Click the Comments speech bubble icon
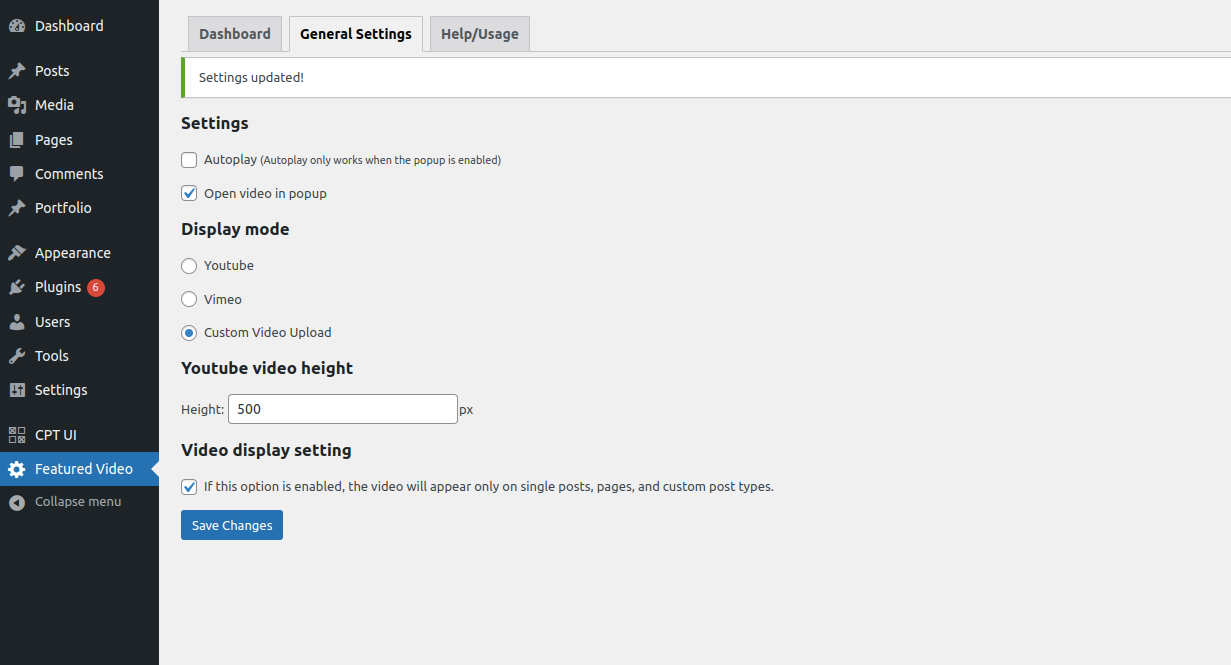Image resolution: width=1231 pixels, height=665 pixels. (x=17, y=174)
